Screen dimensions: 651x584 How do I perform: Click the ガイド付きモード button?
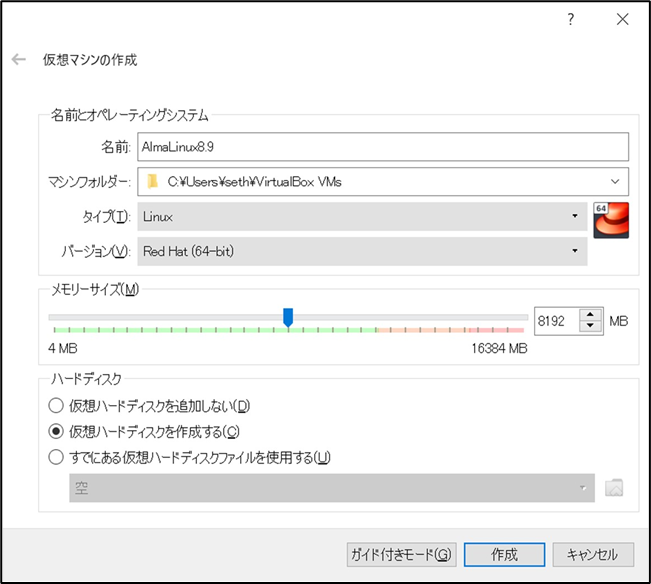click(x=401, y=555)
